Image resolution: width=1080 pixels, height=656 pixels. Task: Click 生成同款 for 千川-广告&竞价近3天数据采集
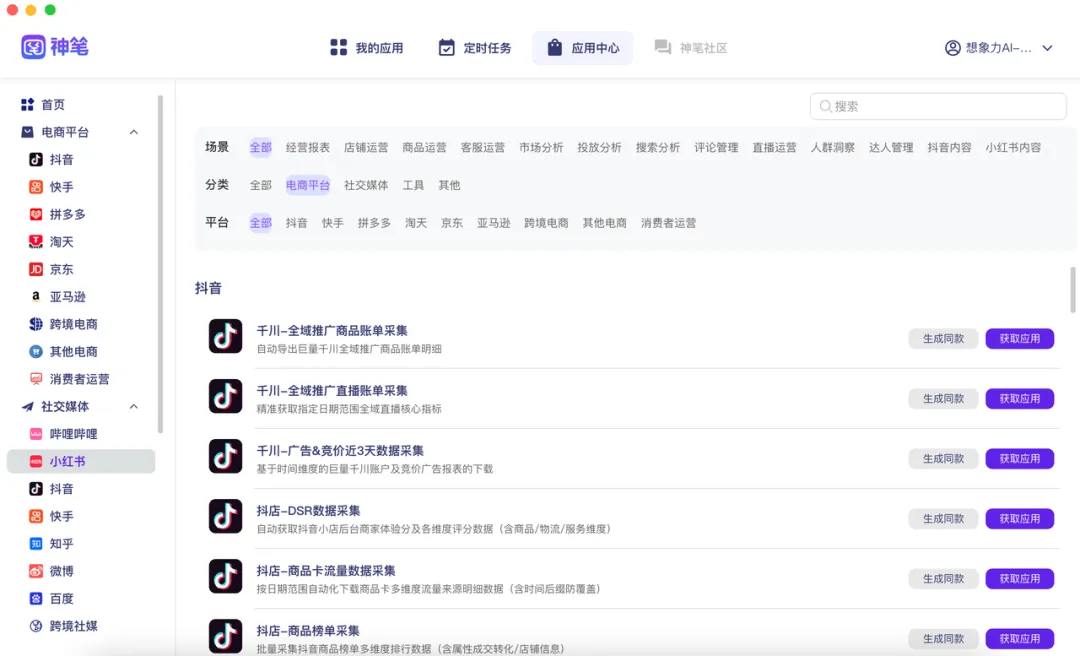point(944,458)
